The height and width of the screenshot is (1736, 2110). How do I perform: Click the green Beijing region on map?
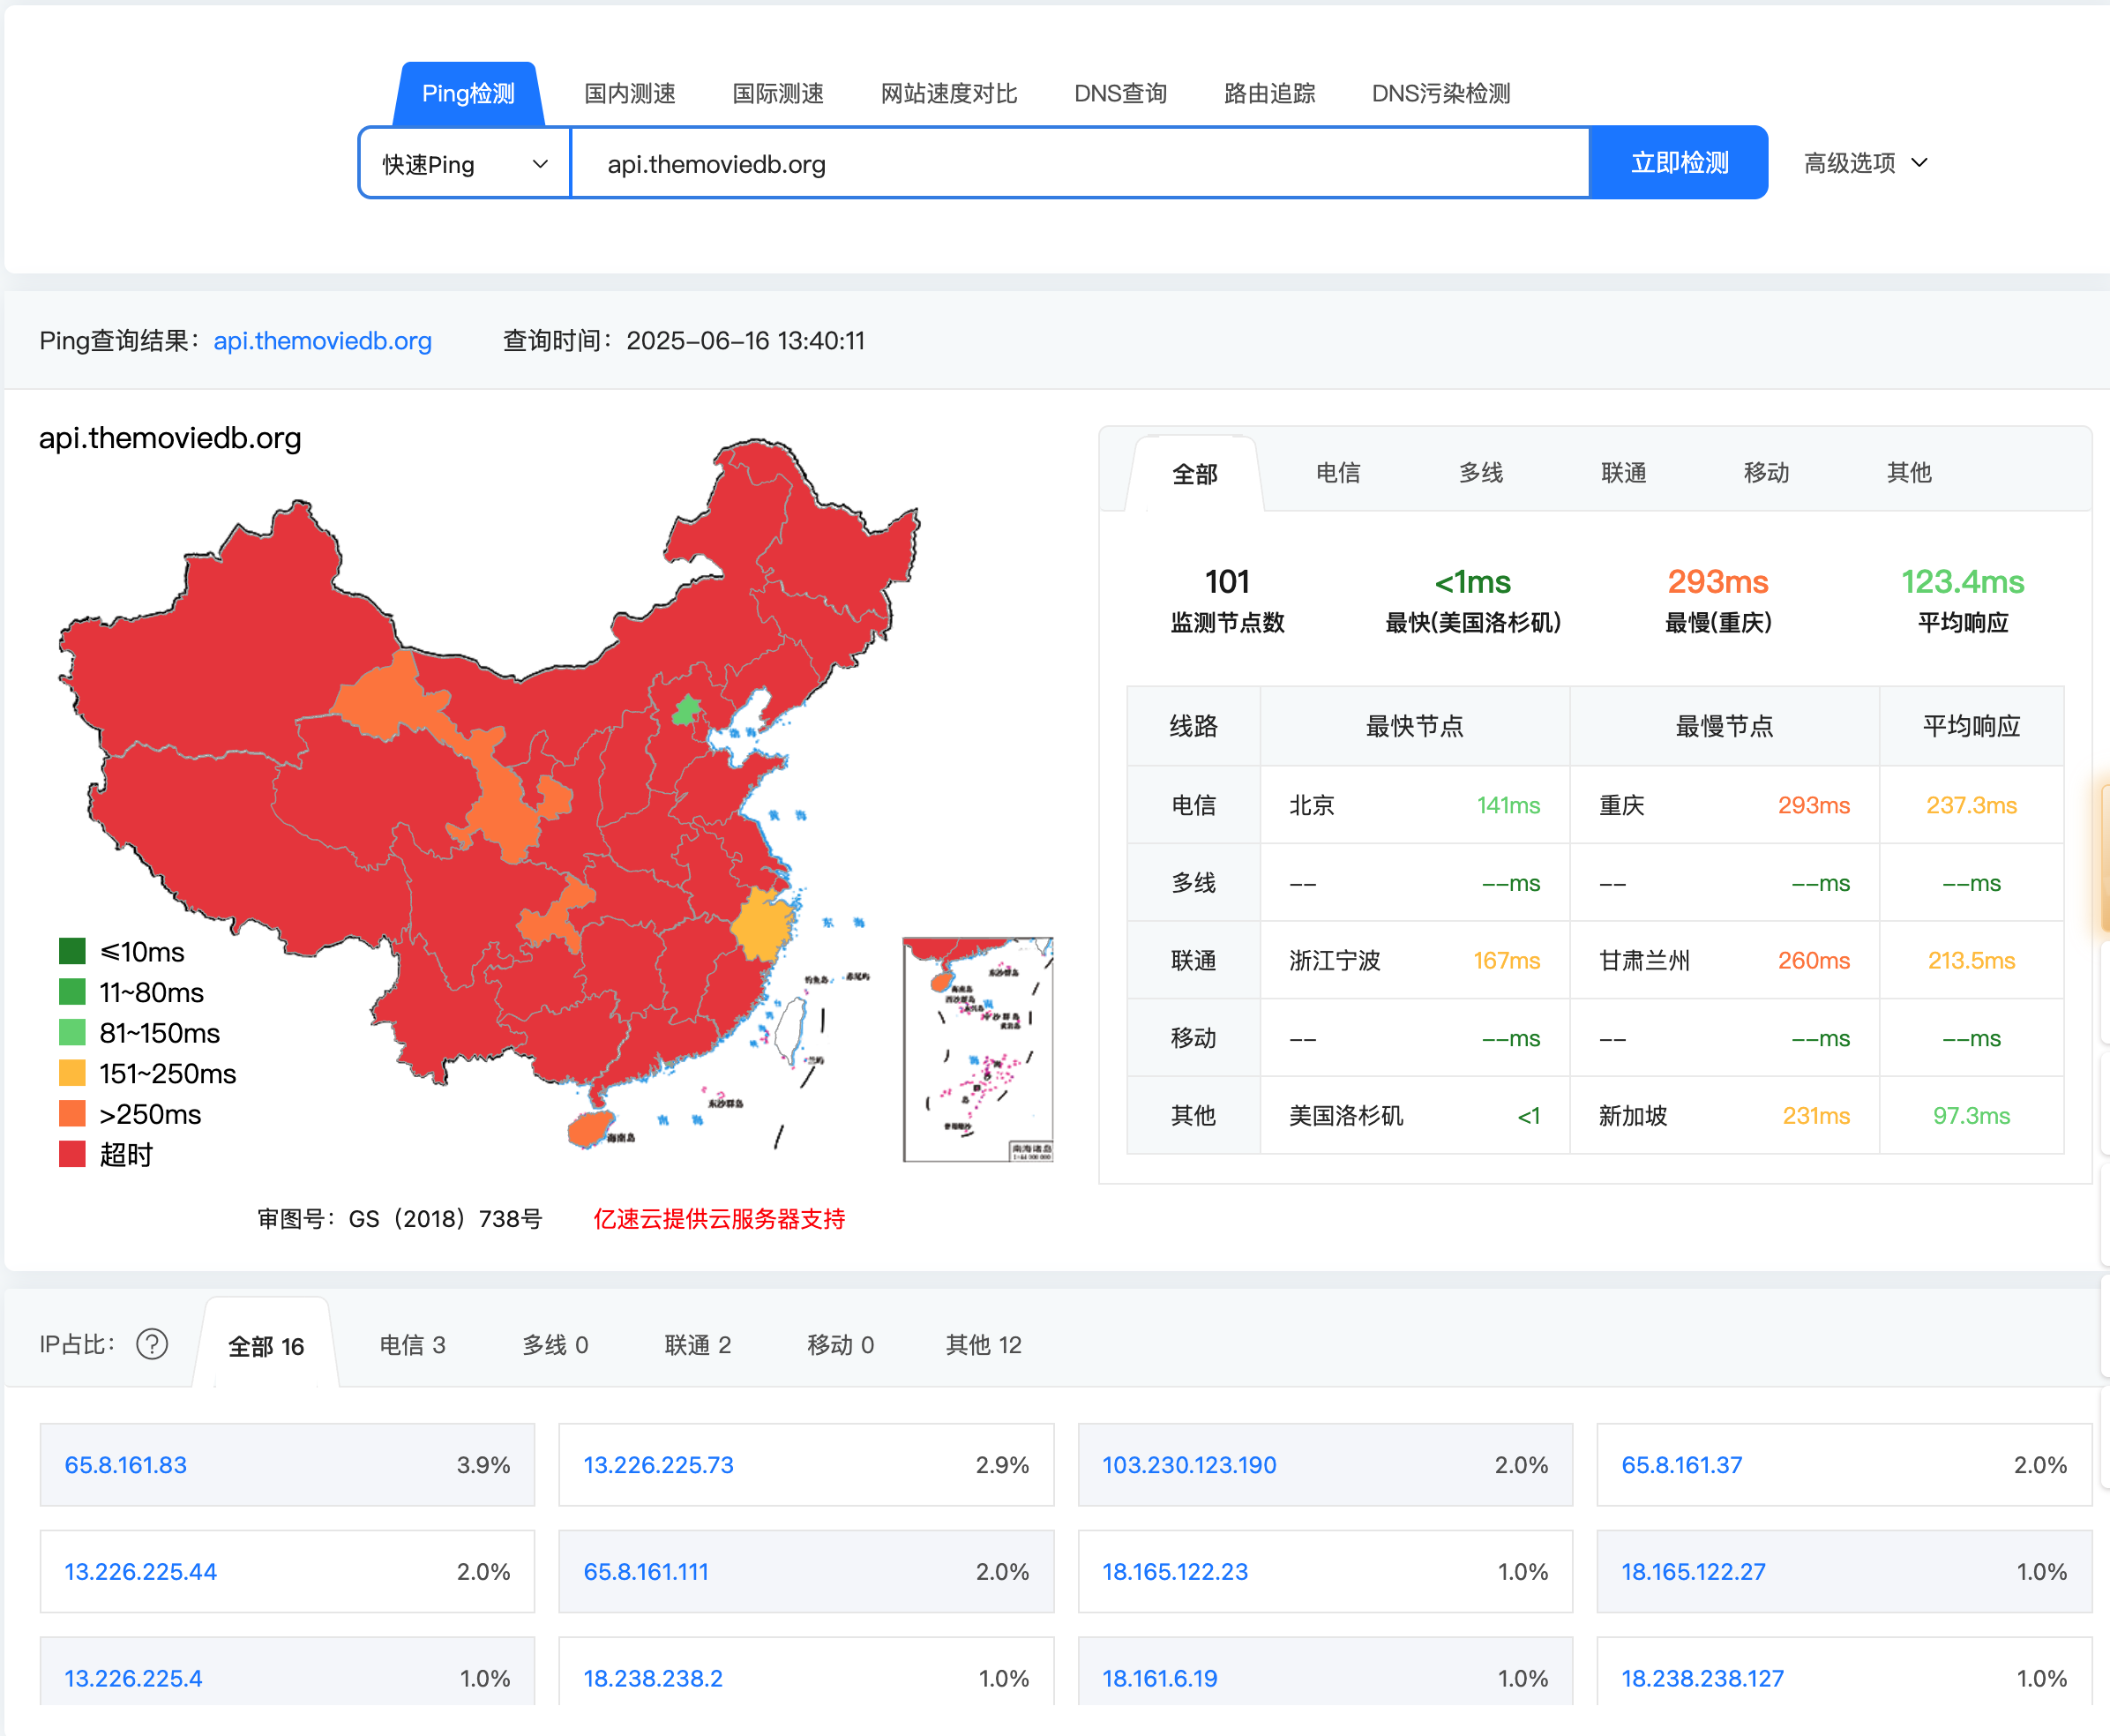pos(687,711)
